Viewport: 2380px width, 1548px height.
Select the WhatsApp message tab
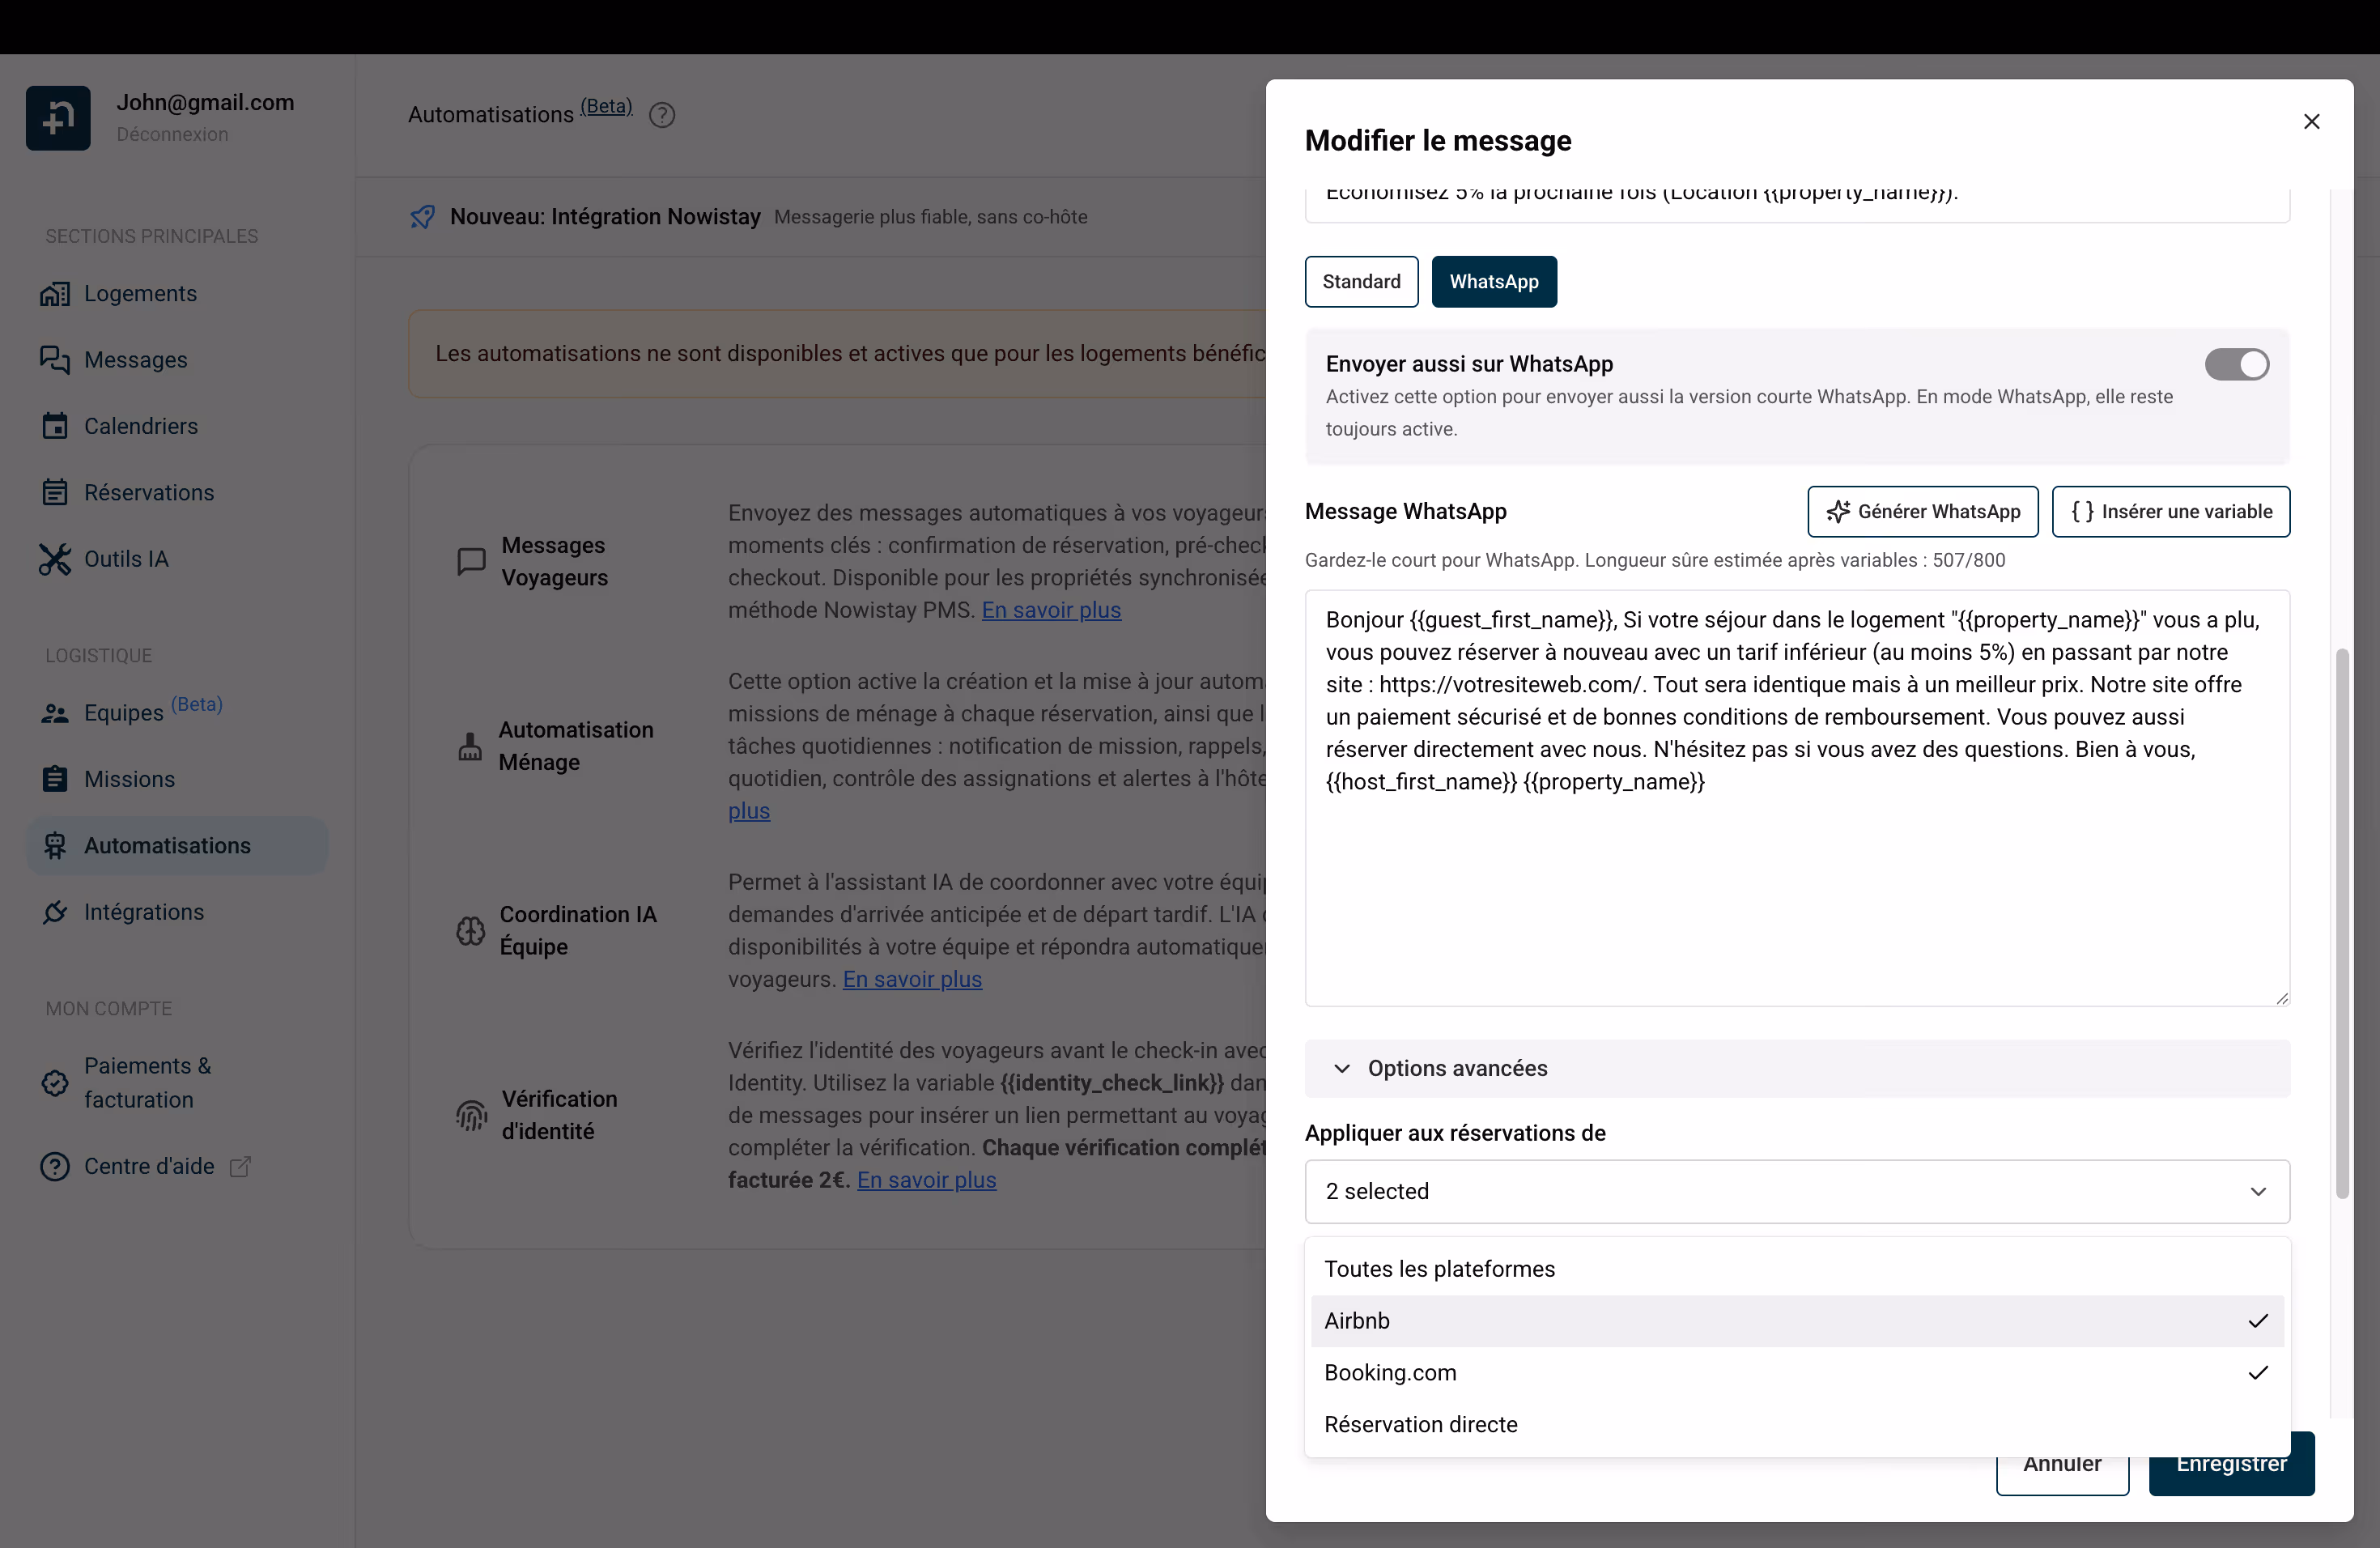[1494, 281]
